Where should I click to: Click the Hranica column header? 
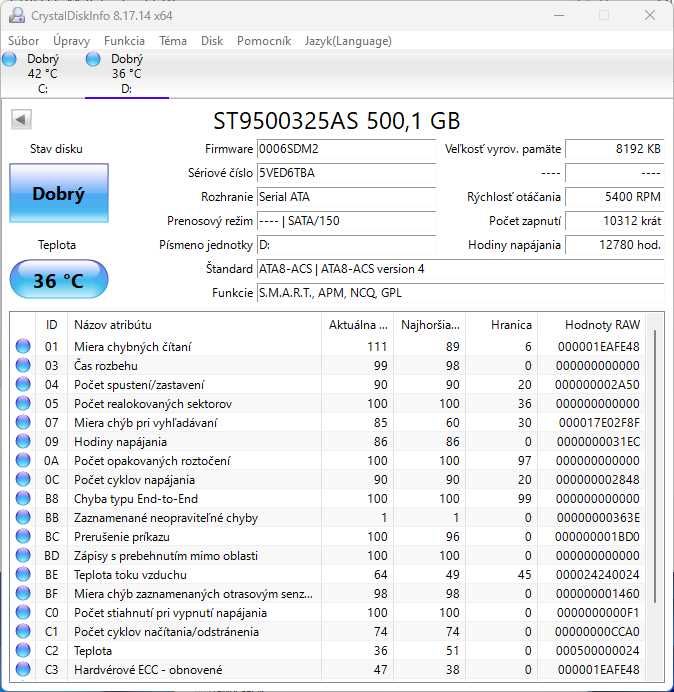click(502, 325)
